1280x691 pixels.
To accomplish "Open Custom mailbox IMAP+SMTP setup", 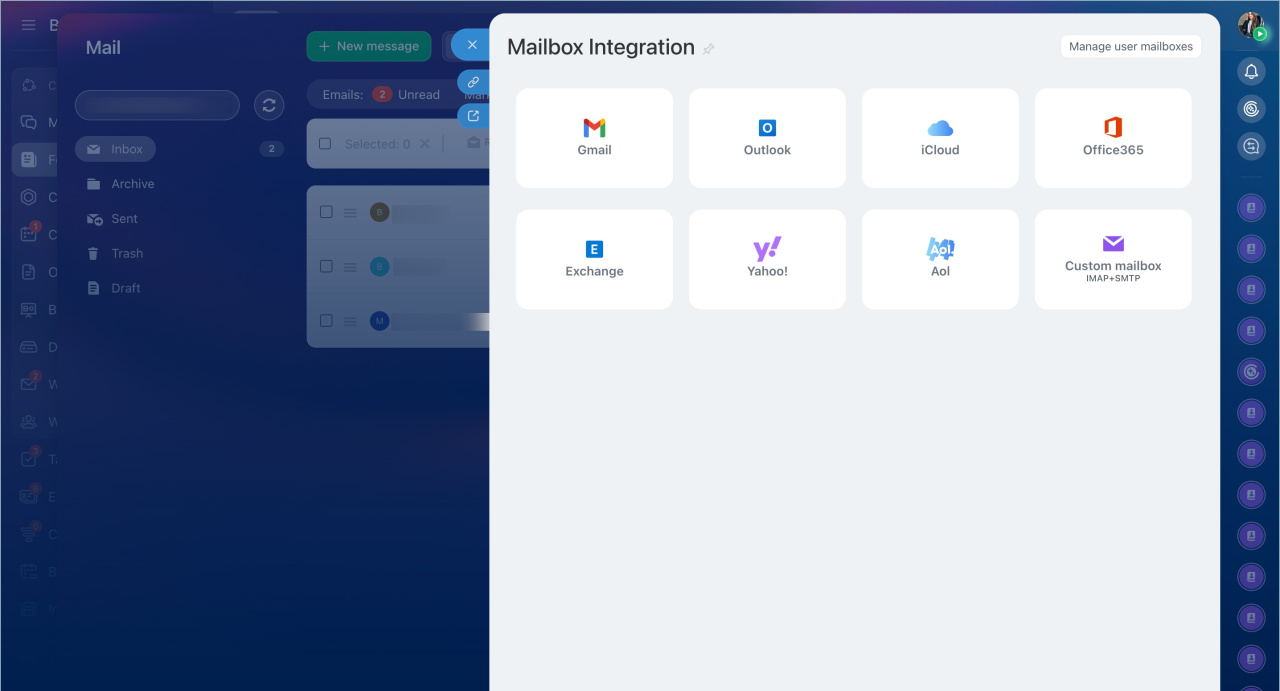I will click(1112, 259).
